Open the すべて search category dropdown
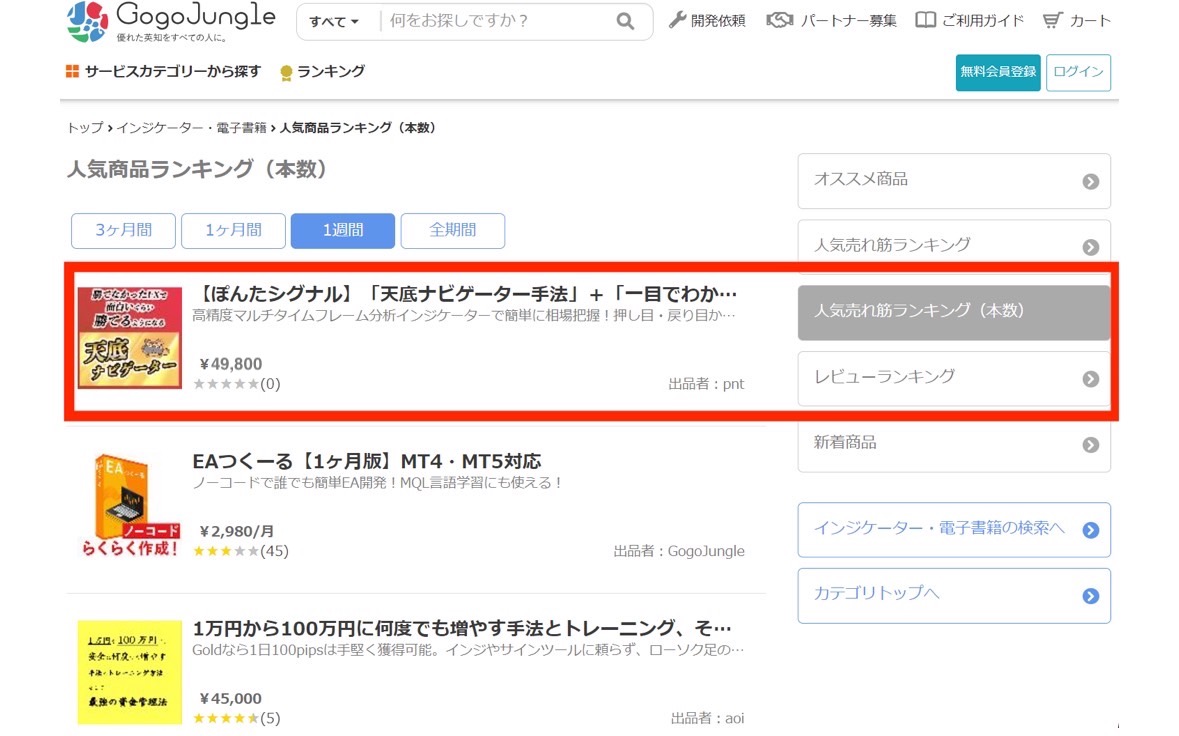The height and width of the screenshot is (736, 1179). 334,21
